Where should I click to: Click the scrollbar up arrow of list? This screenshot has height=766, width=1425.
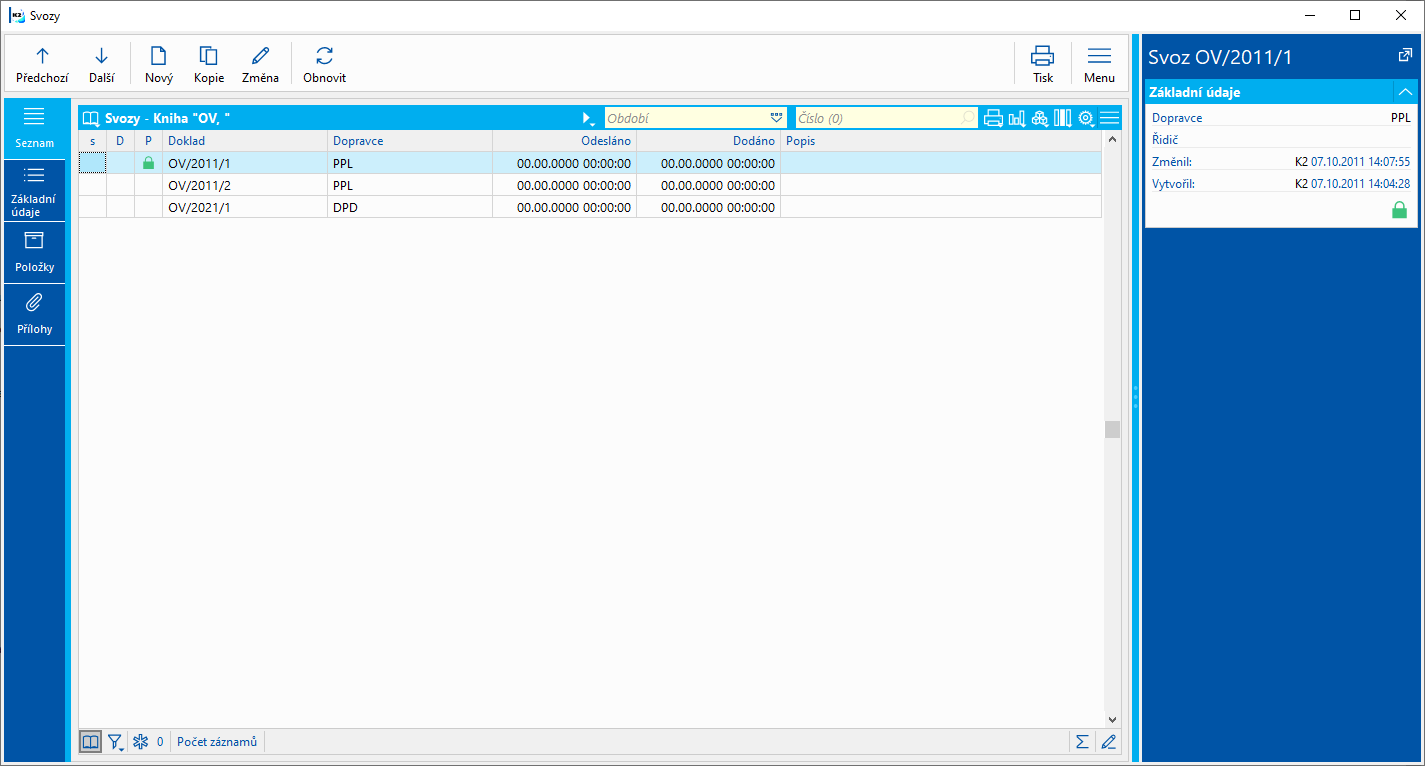[x=1112, y=139]
